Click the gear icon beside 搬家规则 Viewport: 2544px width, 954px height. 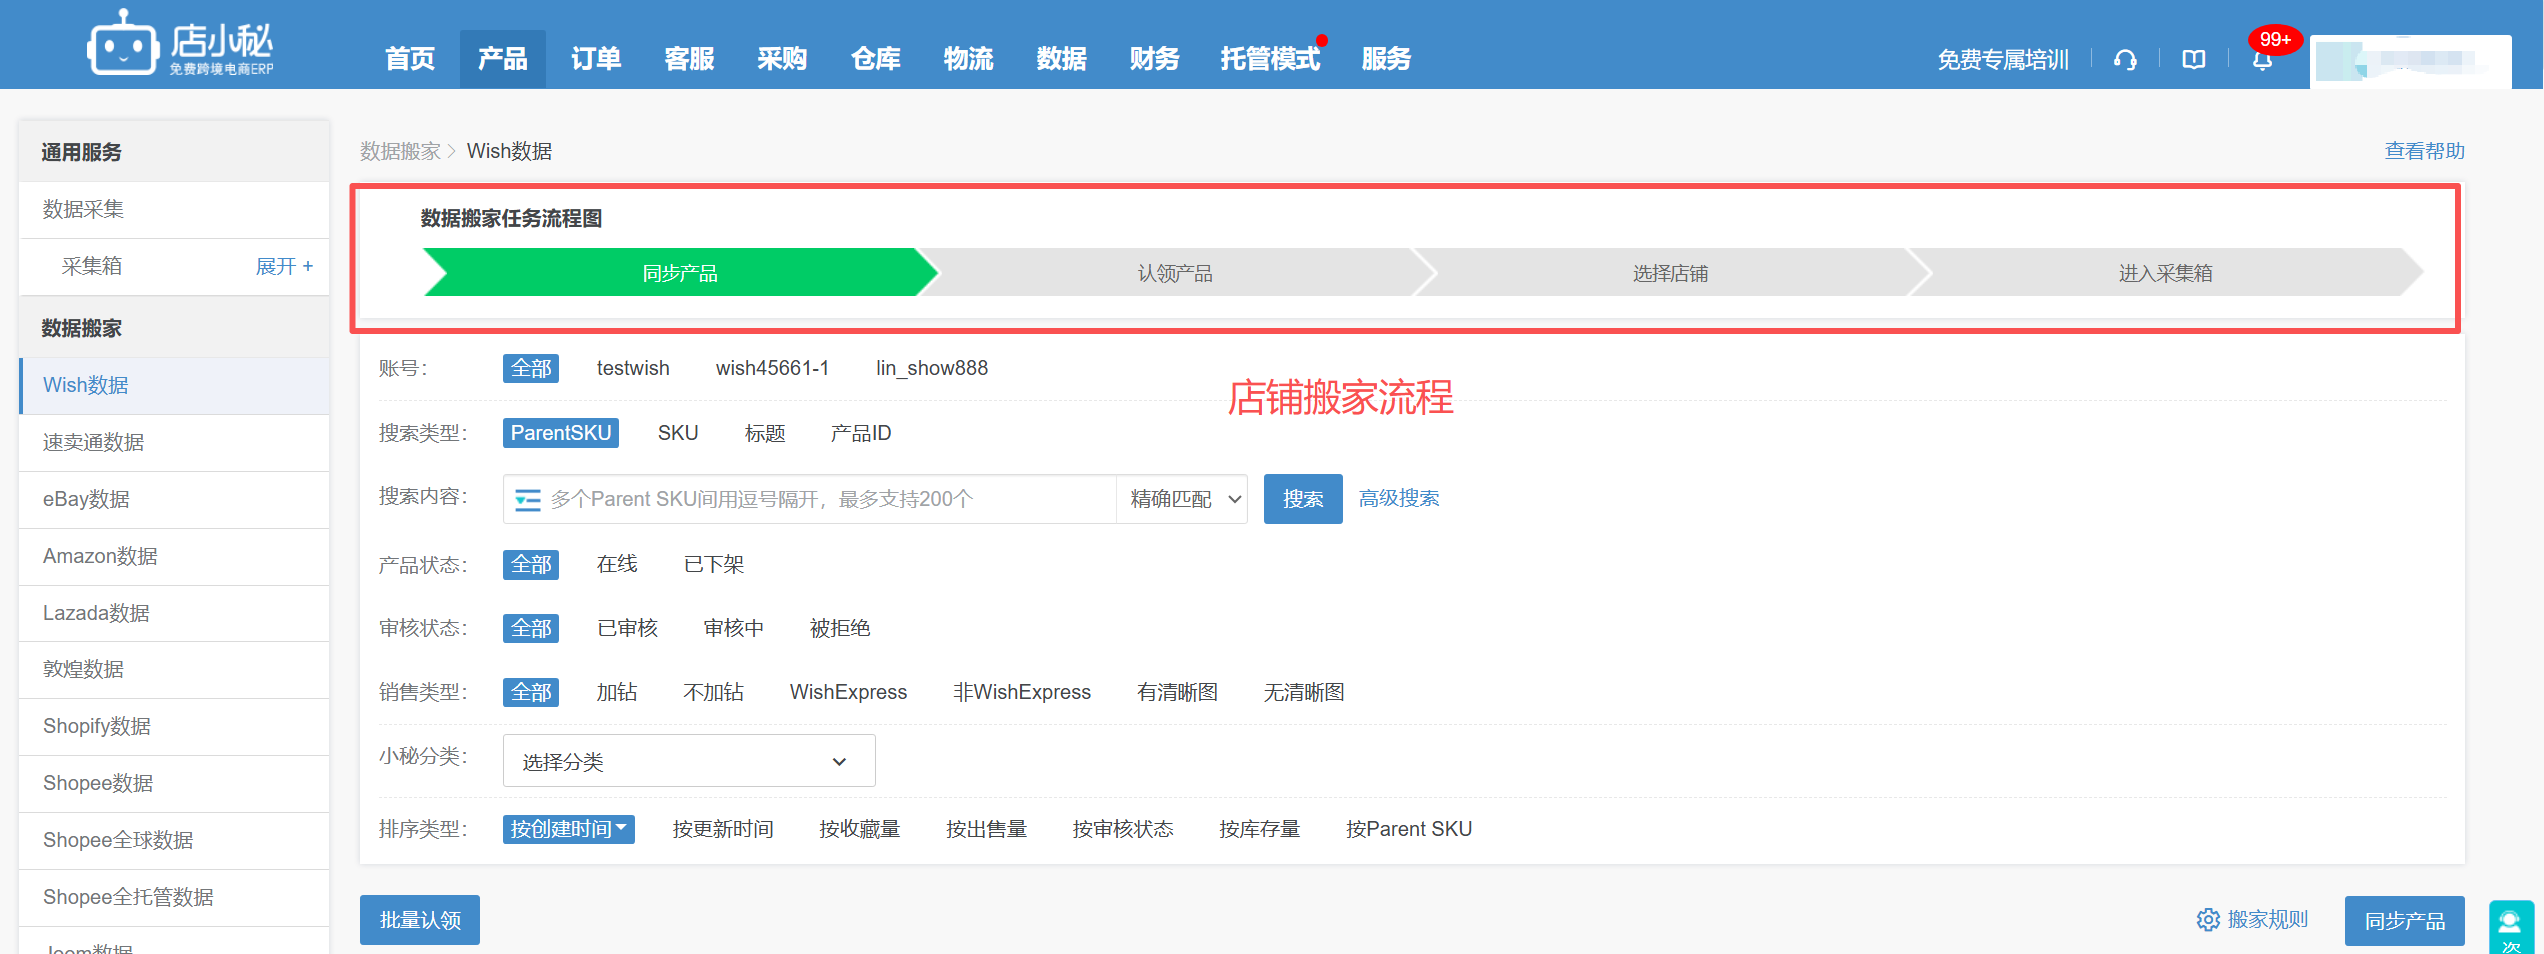coord(2207,920)
